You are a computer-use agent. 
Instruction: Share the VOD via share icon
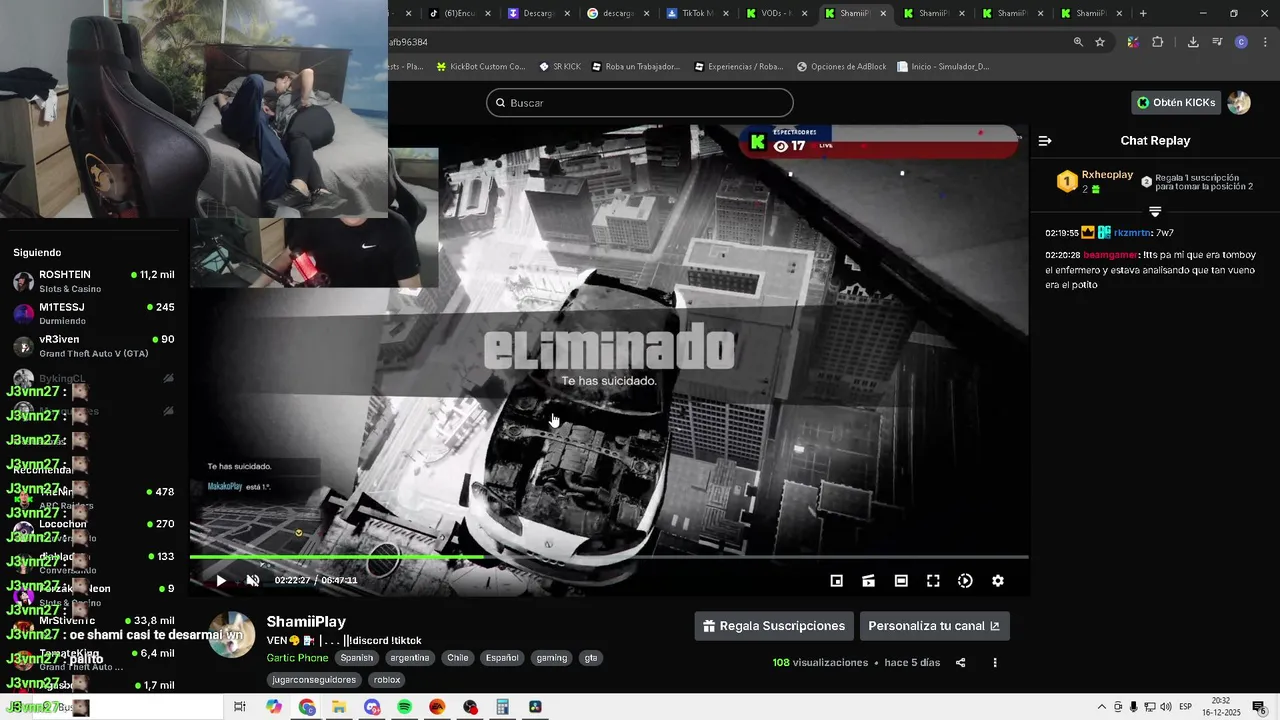(x=961, y=663)
